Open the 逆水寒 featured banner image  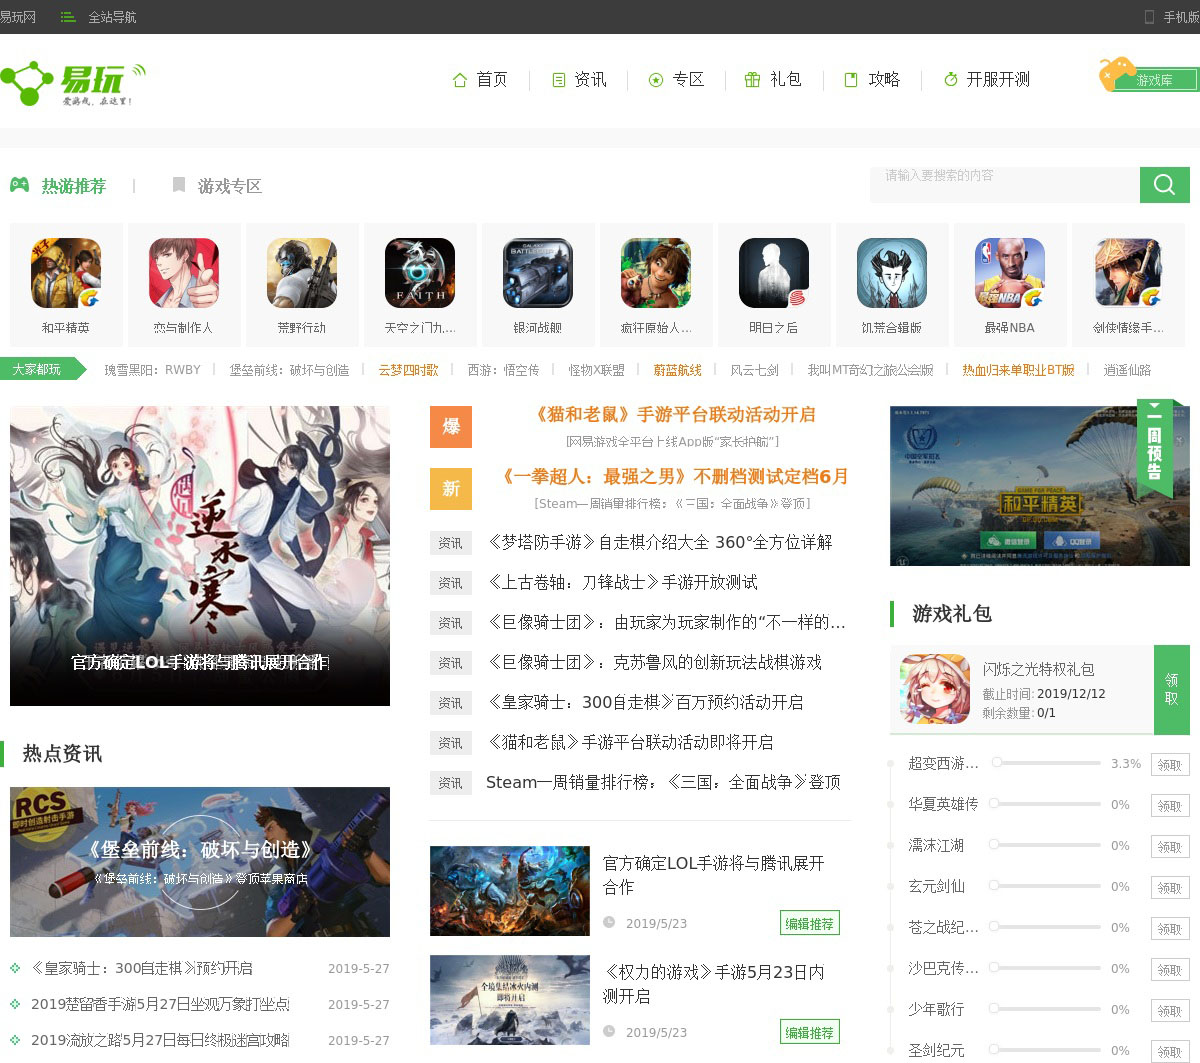pyautogui.click(x=200, y=555)
